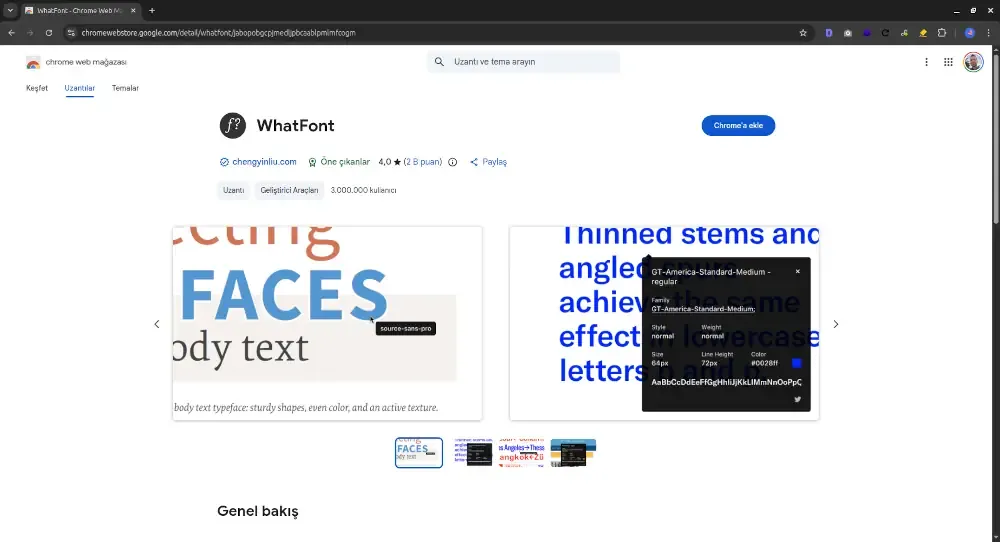
Task: Switch to the Keşfet tab
Action: (x=37, y=88)
